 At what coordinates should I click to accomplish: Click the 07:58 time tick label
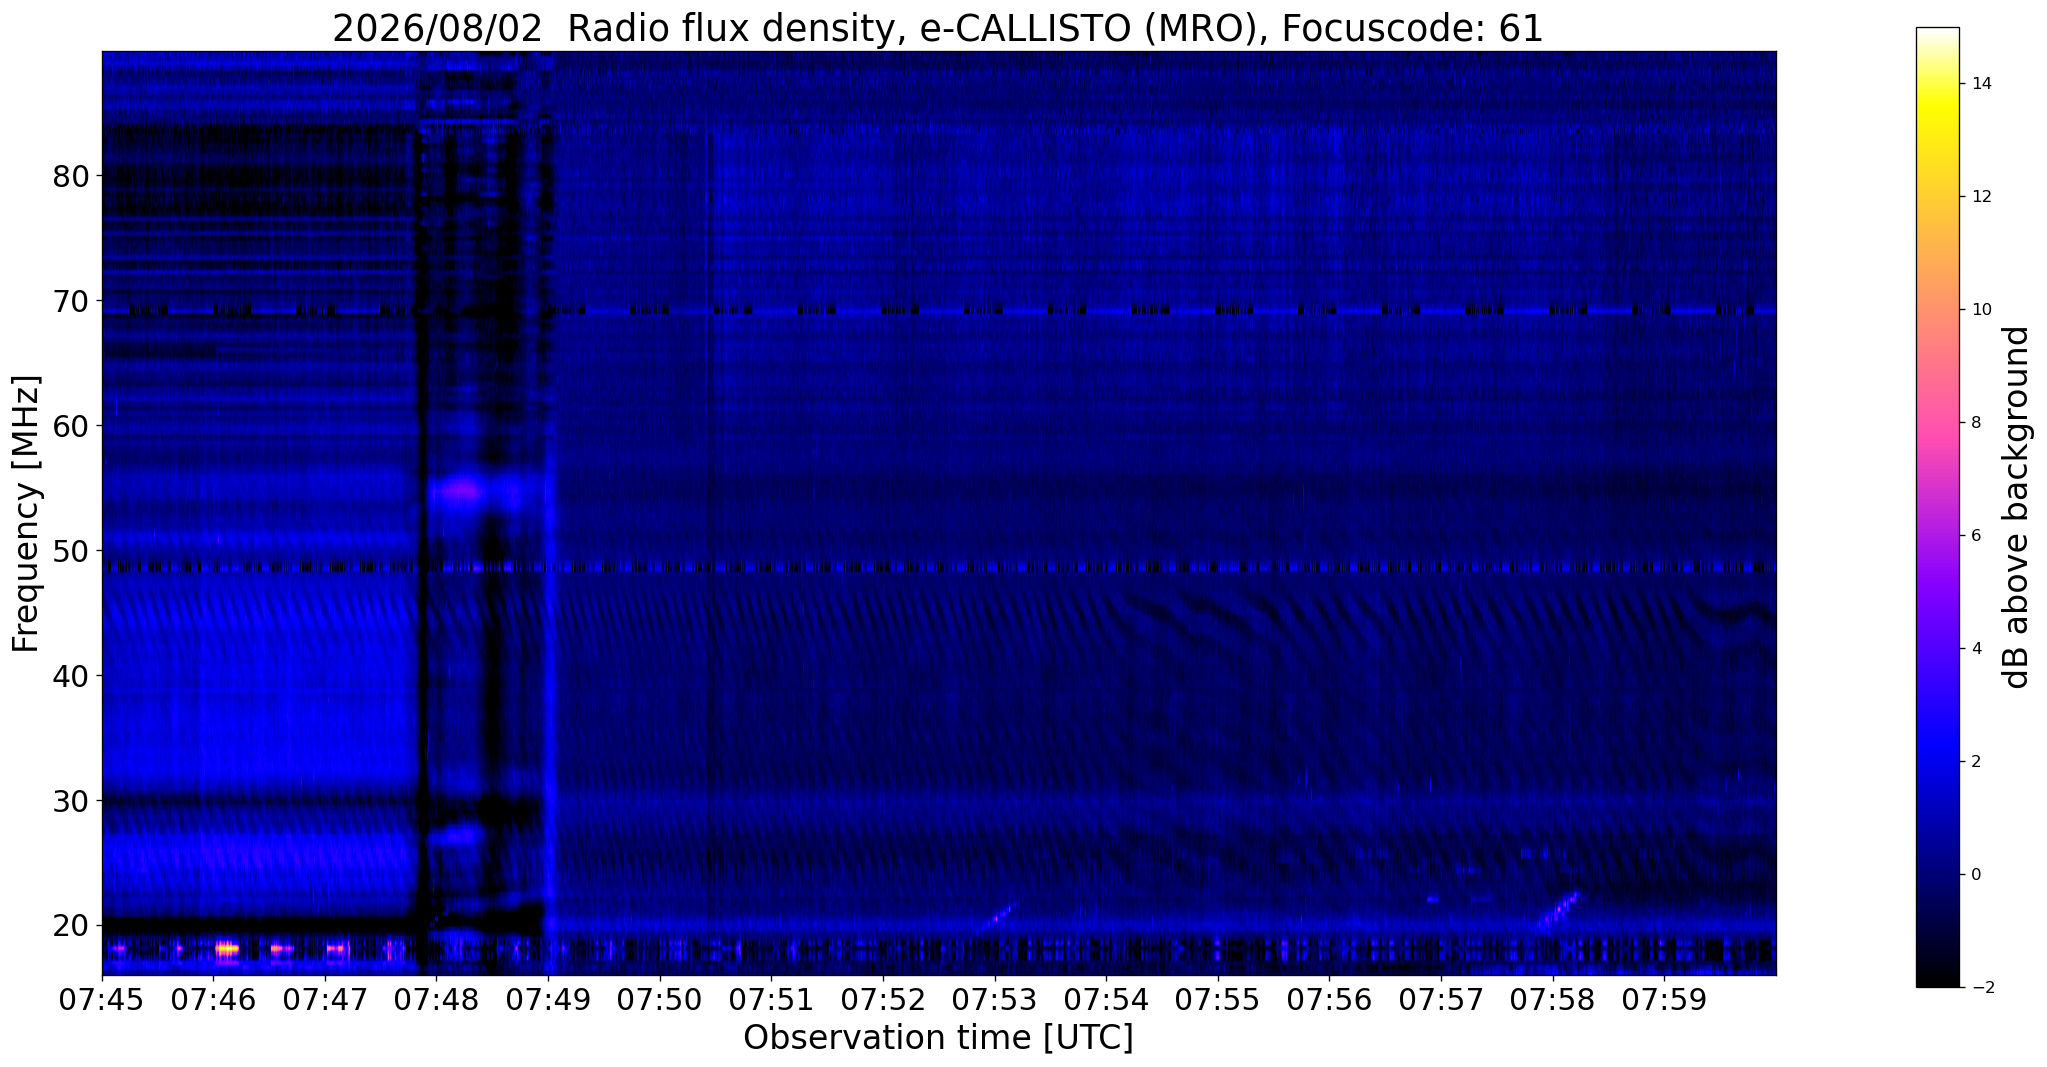1553,1000
